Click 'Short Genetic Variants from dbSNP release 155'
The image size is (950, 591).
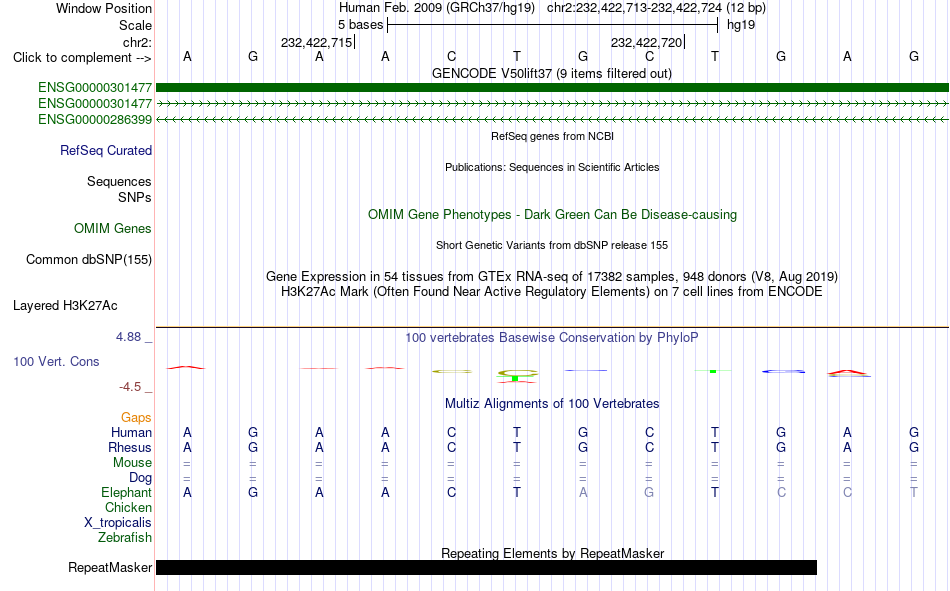pyautogui.click(x=552, y=245)
